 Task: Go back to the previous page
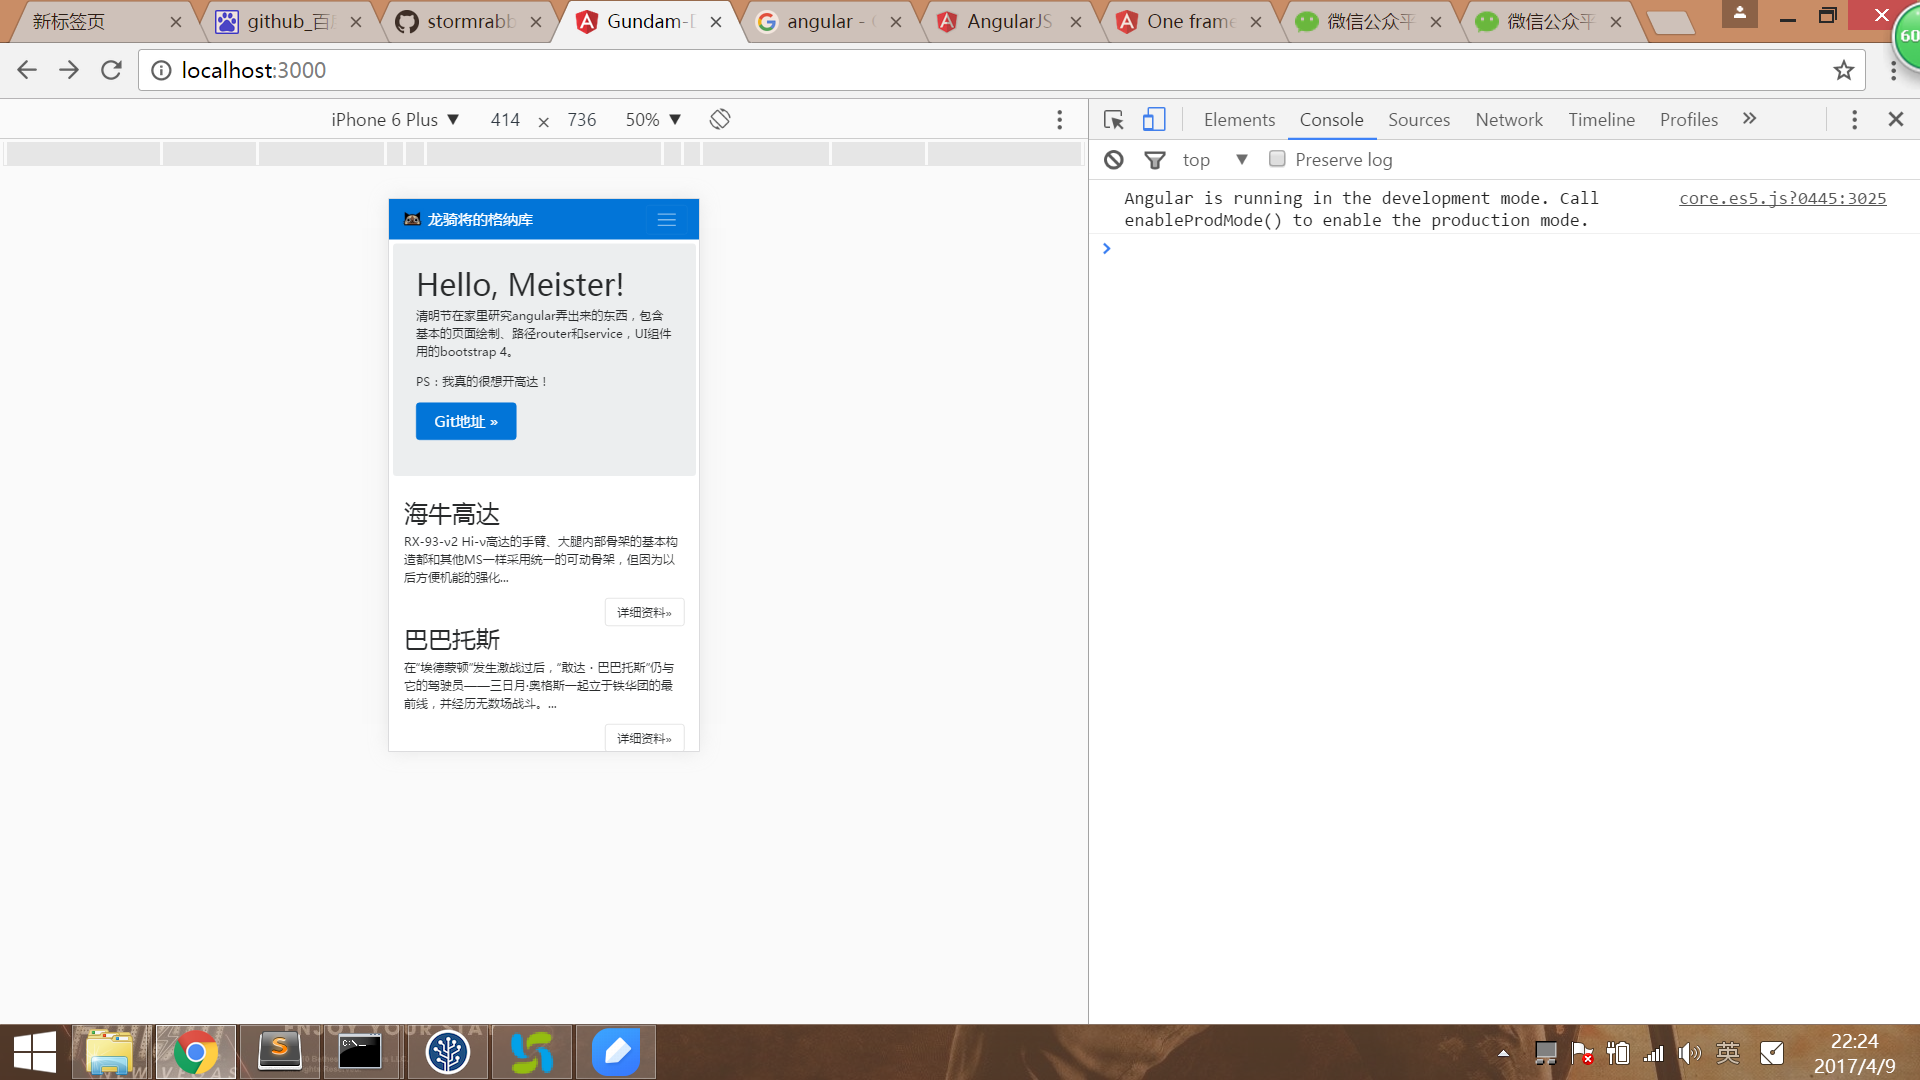[27, 70]
